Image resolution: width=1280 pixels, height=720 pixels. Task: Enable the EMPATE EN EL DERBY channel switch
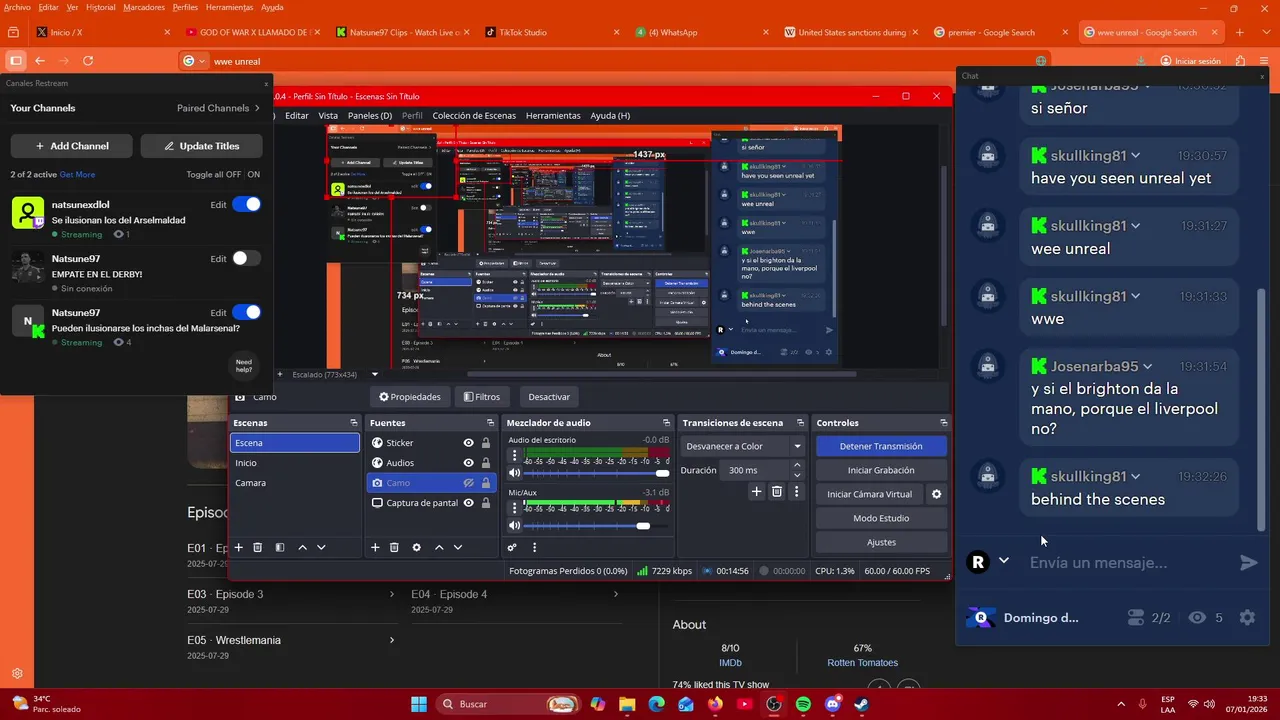246,258
